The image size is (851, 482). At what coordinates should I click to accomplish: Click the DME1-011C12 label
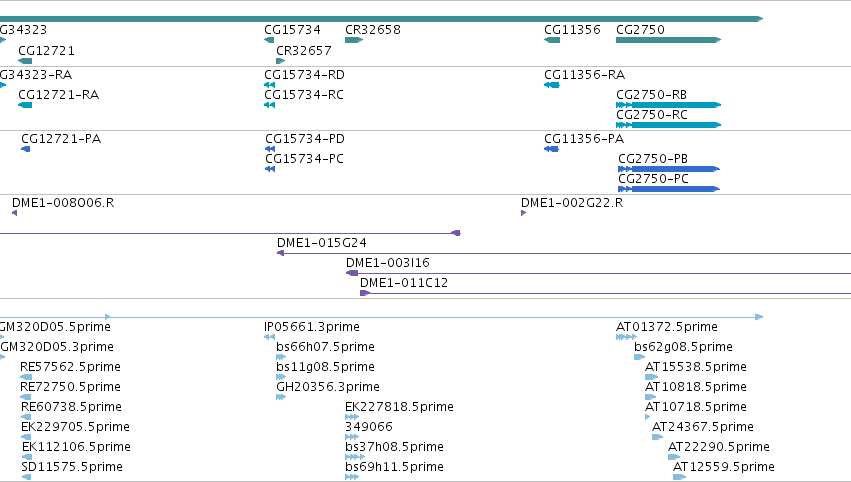pos(404,283)
